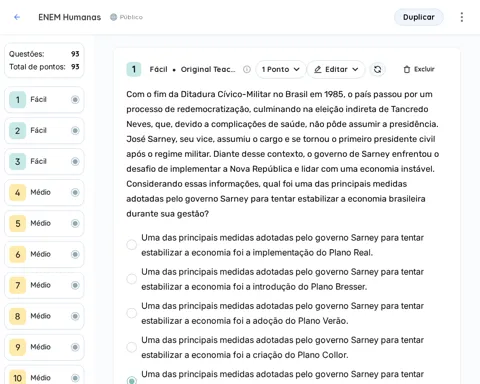The width and height of the screenshot is (480, 384).
Task: Click the circle indicator on question 4 row
Action: coord(75,193)
